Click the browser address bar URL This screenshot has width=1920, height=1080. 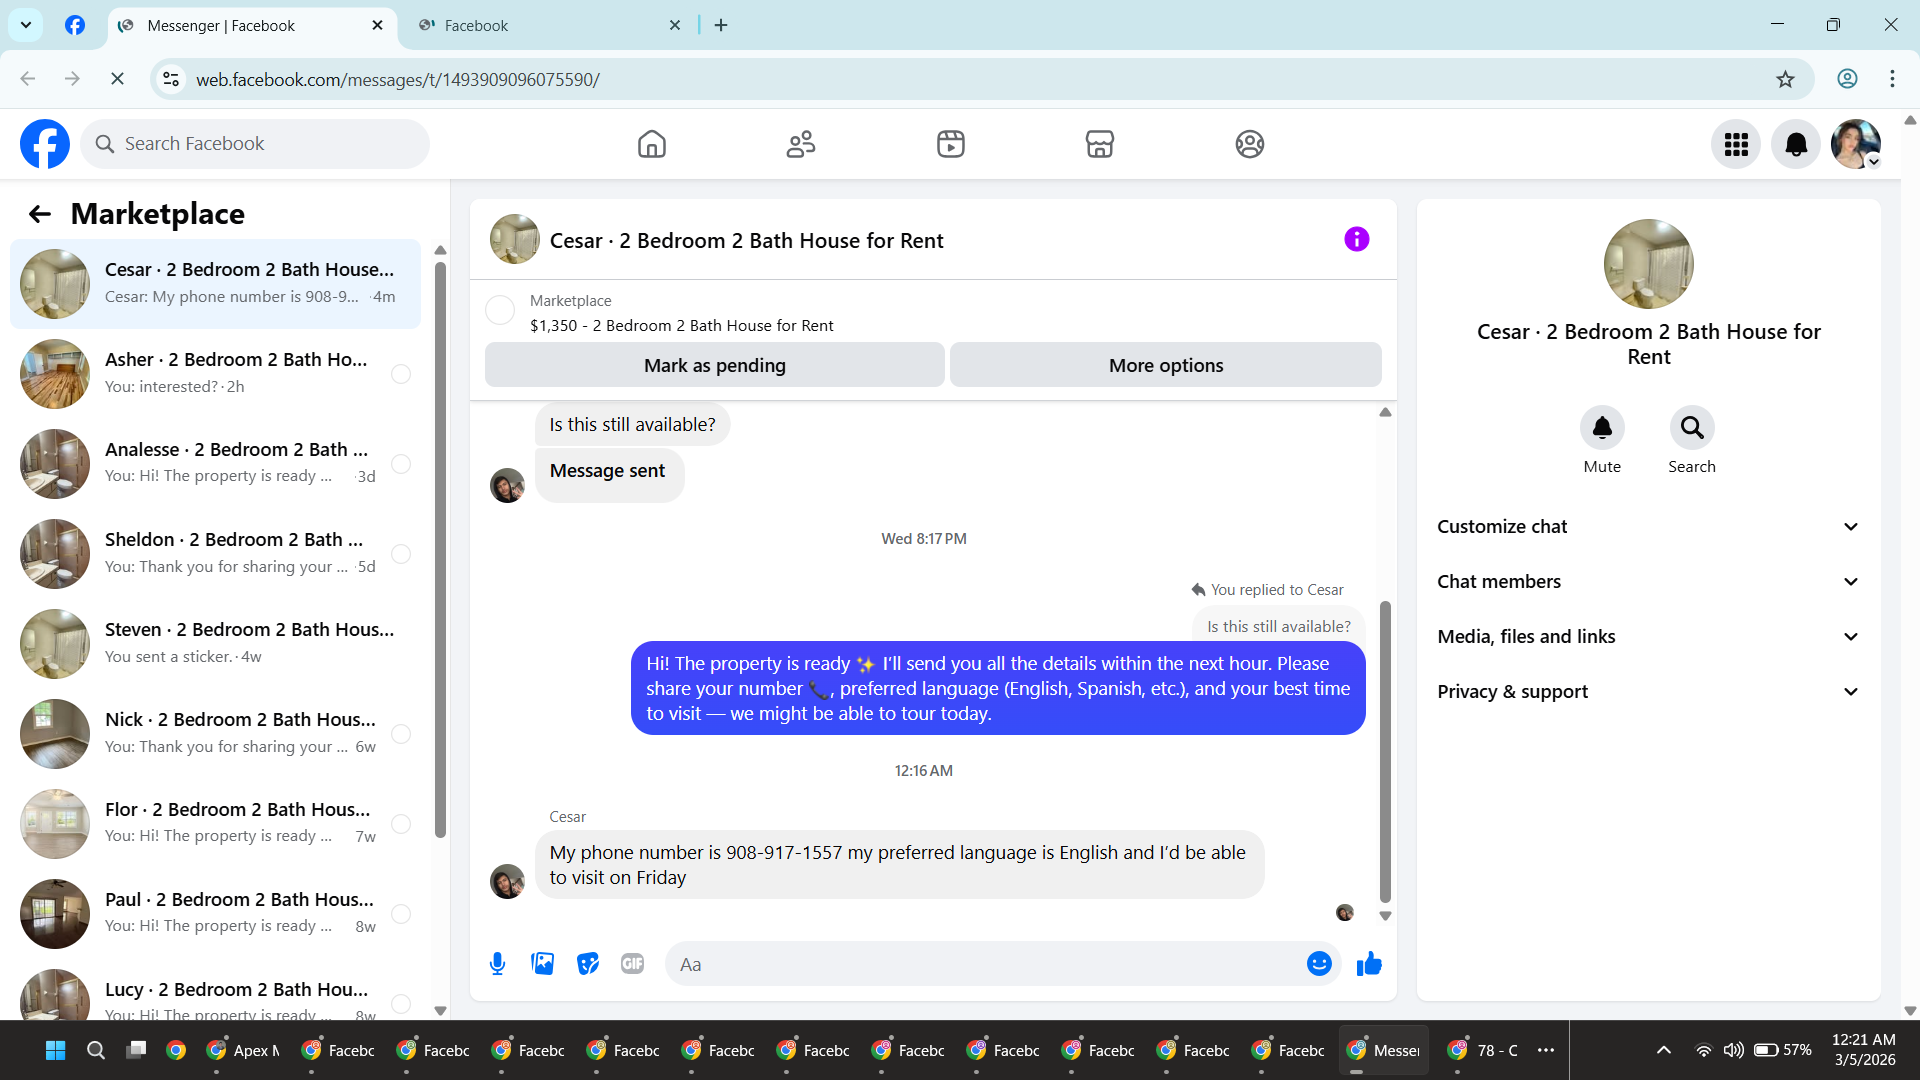click(398, 79)
